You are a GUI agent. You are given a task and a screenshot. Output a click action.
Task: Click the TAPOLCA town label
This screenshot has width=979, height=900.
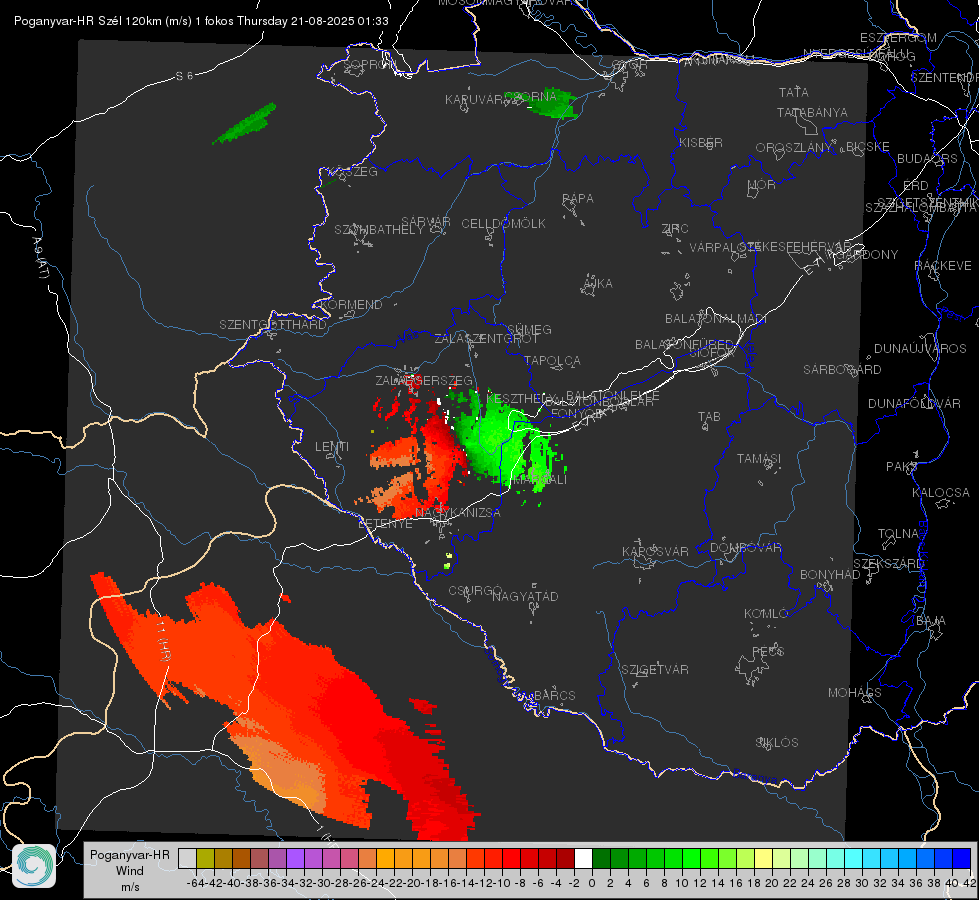click(x=553, y=360)
